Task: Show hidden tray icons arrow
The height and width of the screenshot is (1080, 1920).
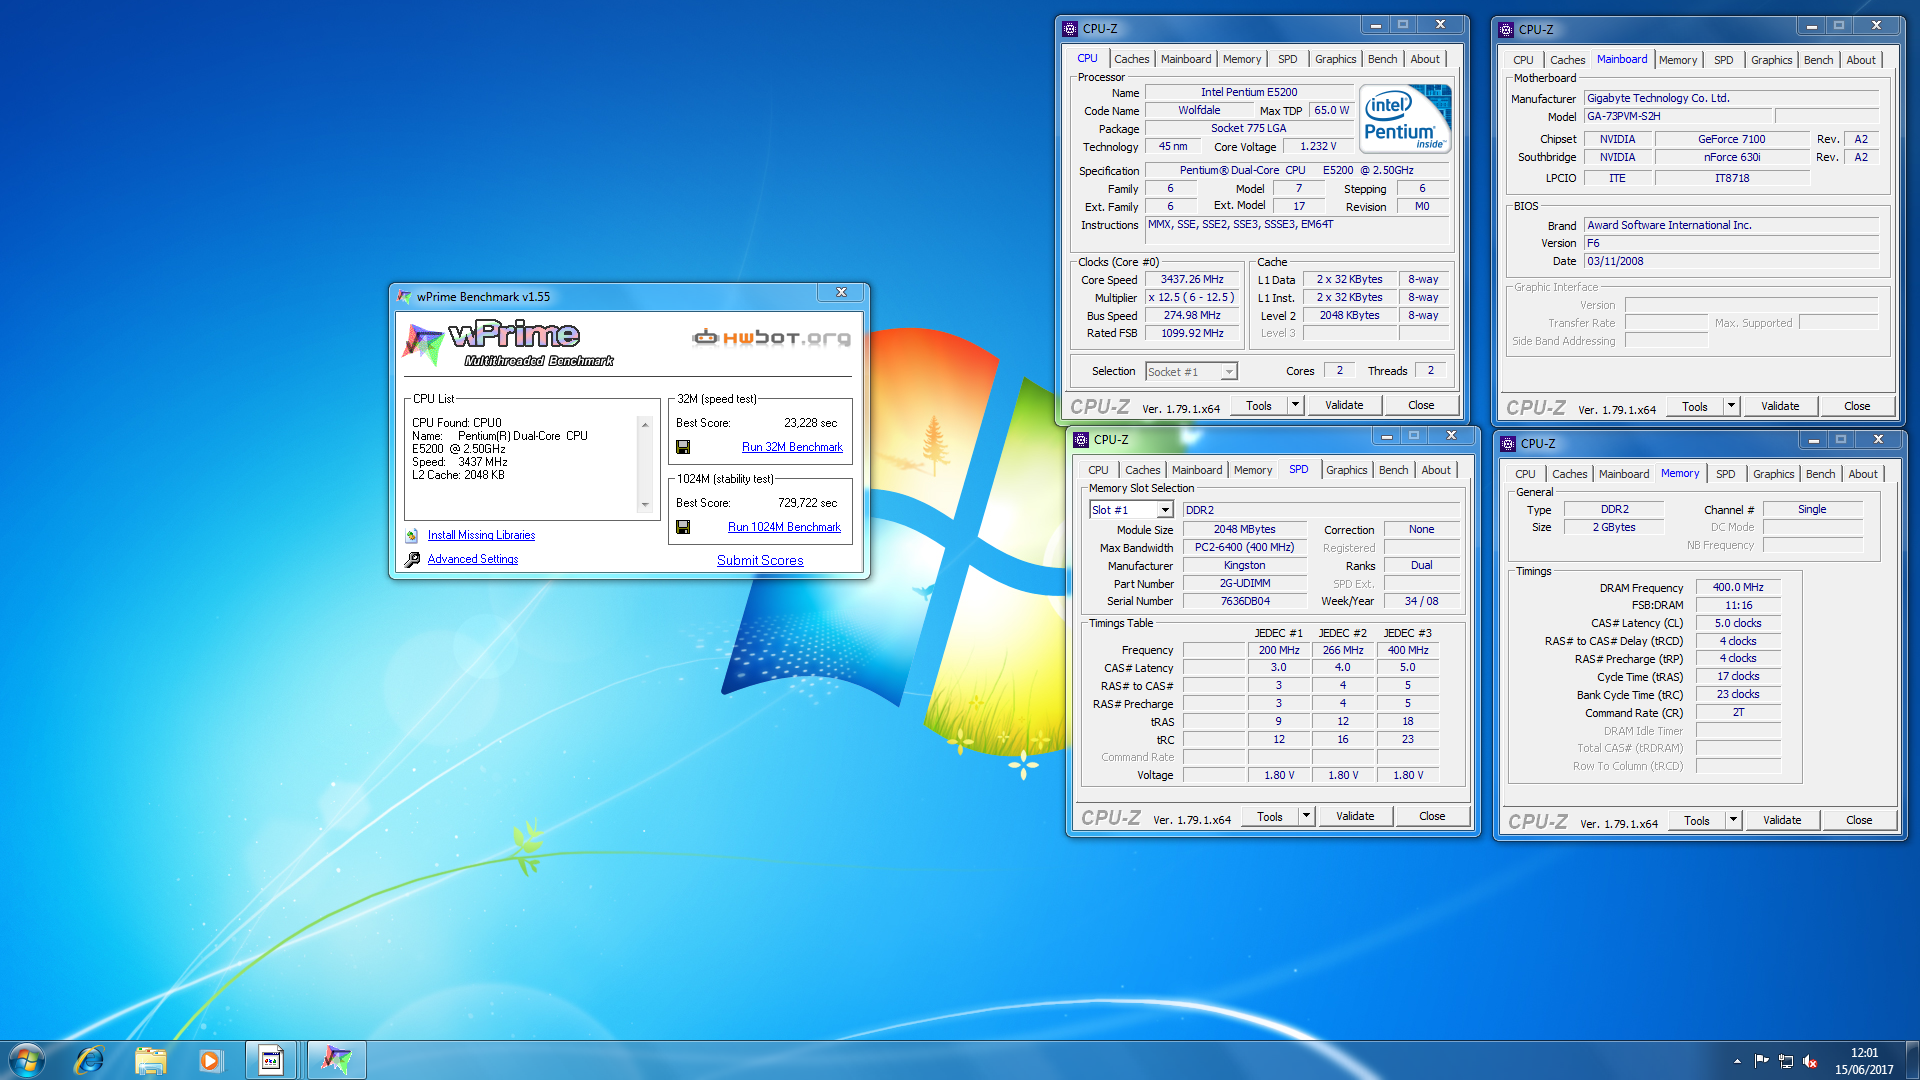Action: (1737, 1061)
